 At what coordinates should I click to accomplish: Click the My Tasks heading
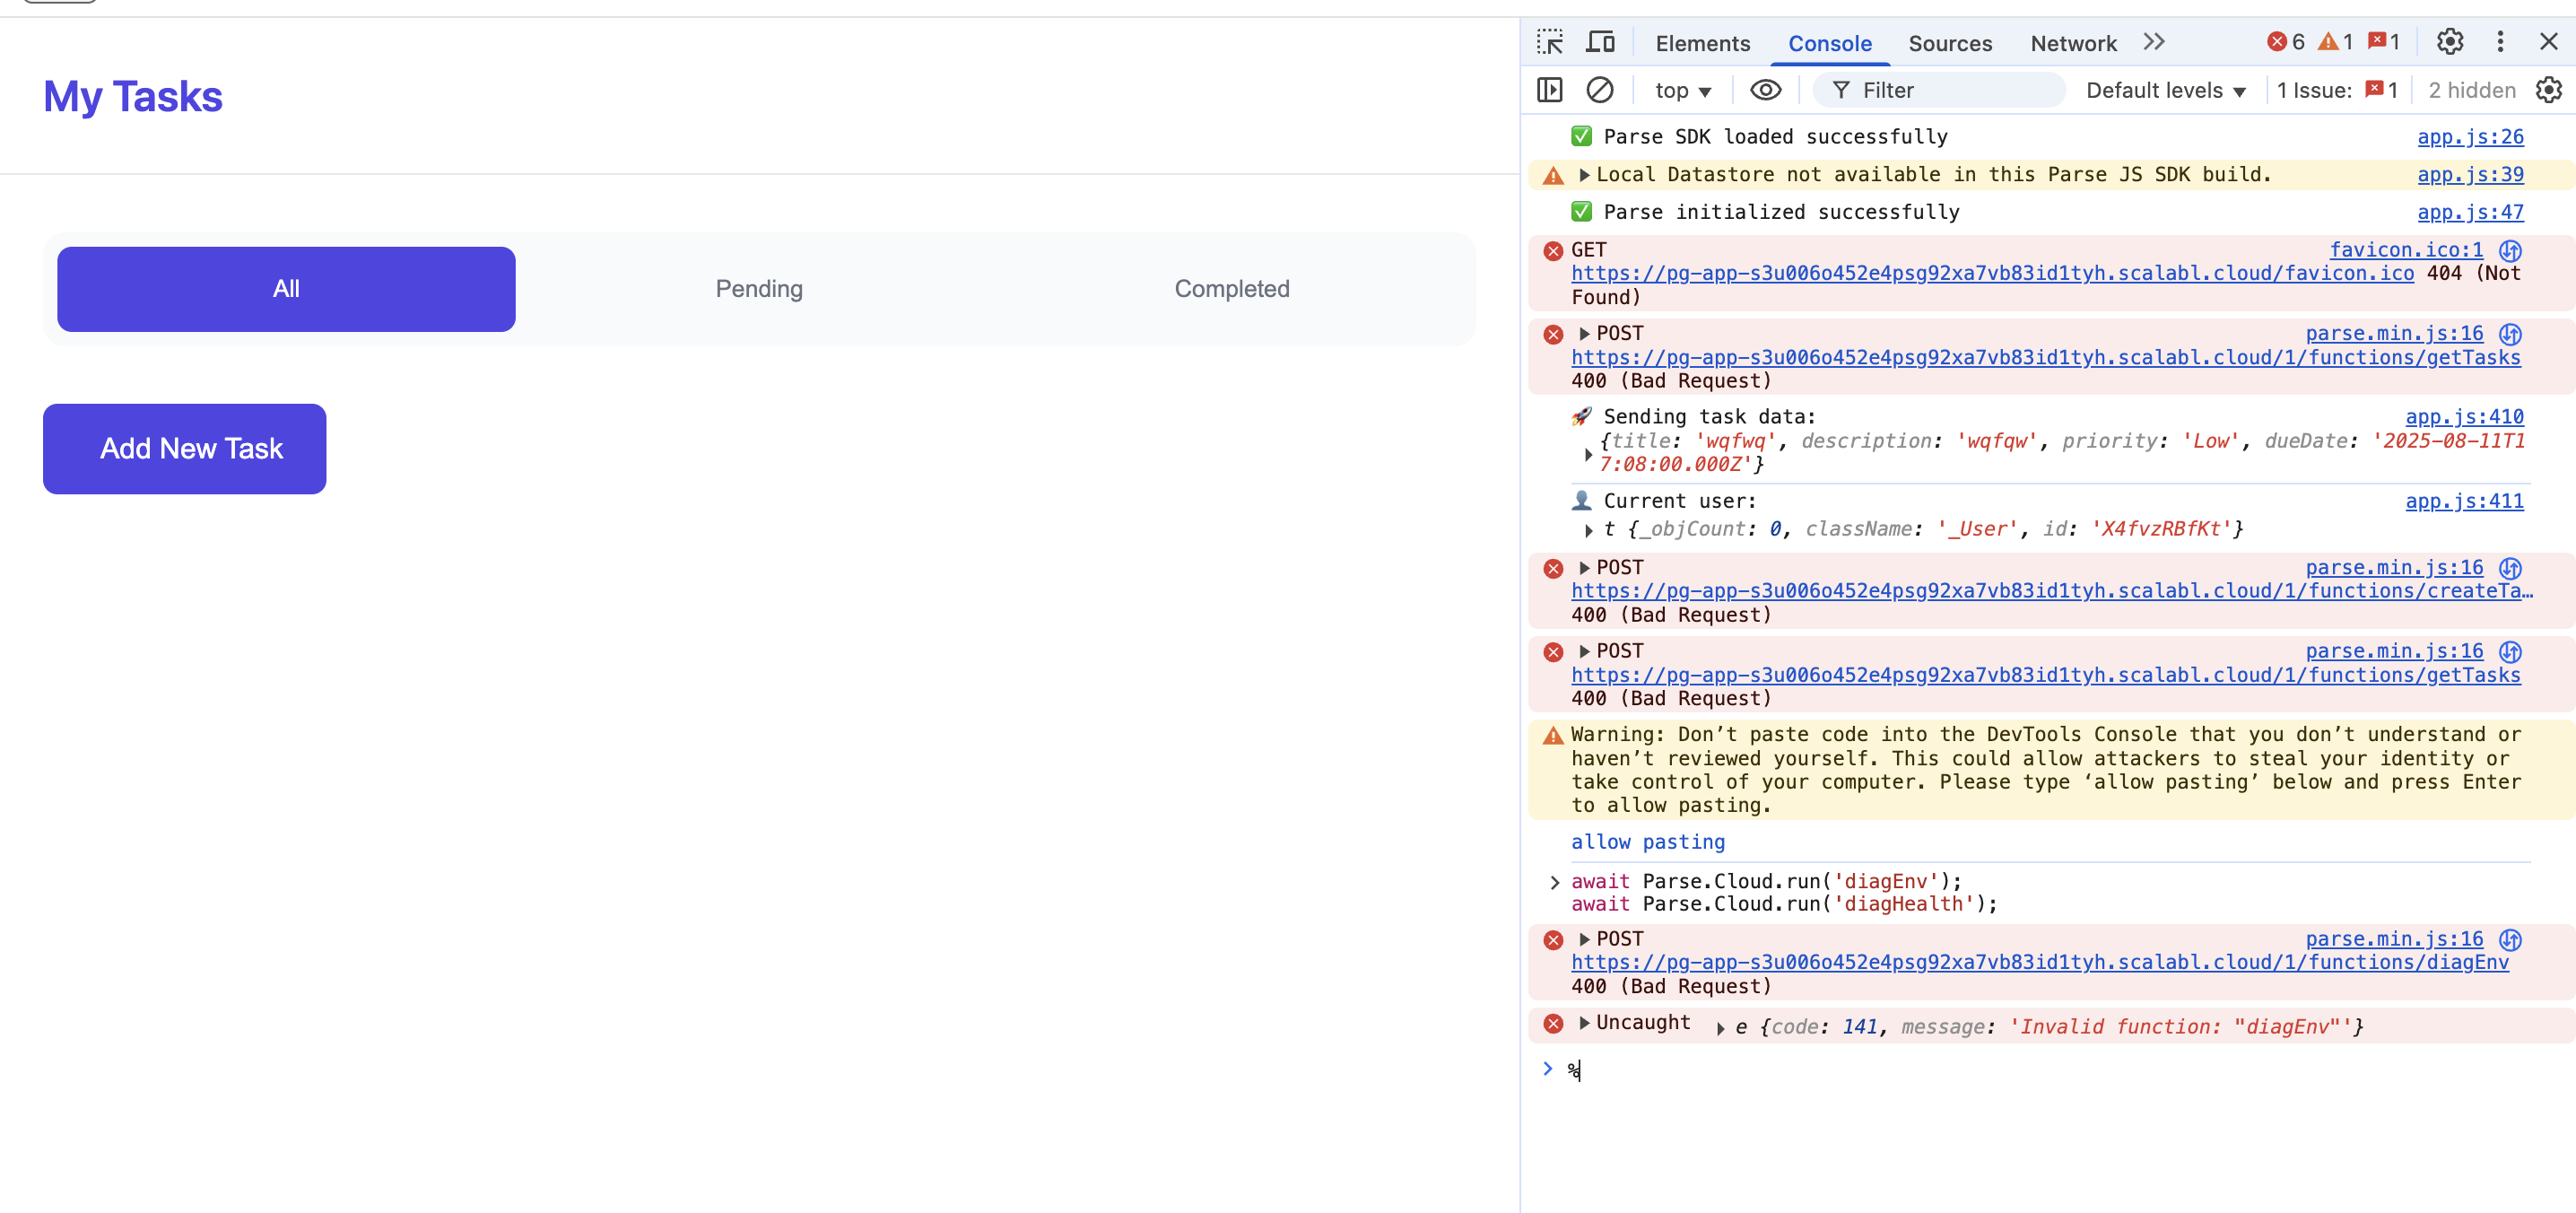point(133,97)
